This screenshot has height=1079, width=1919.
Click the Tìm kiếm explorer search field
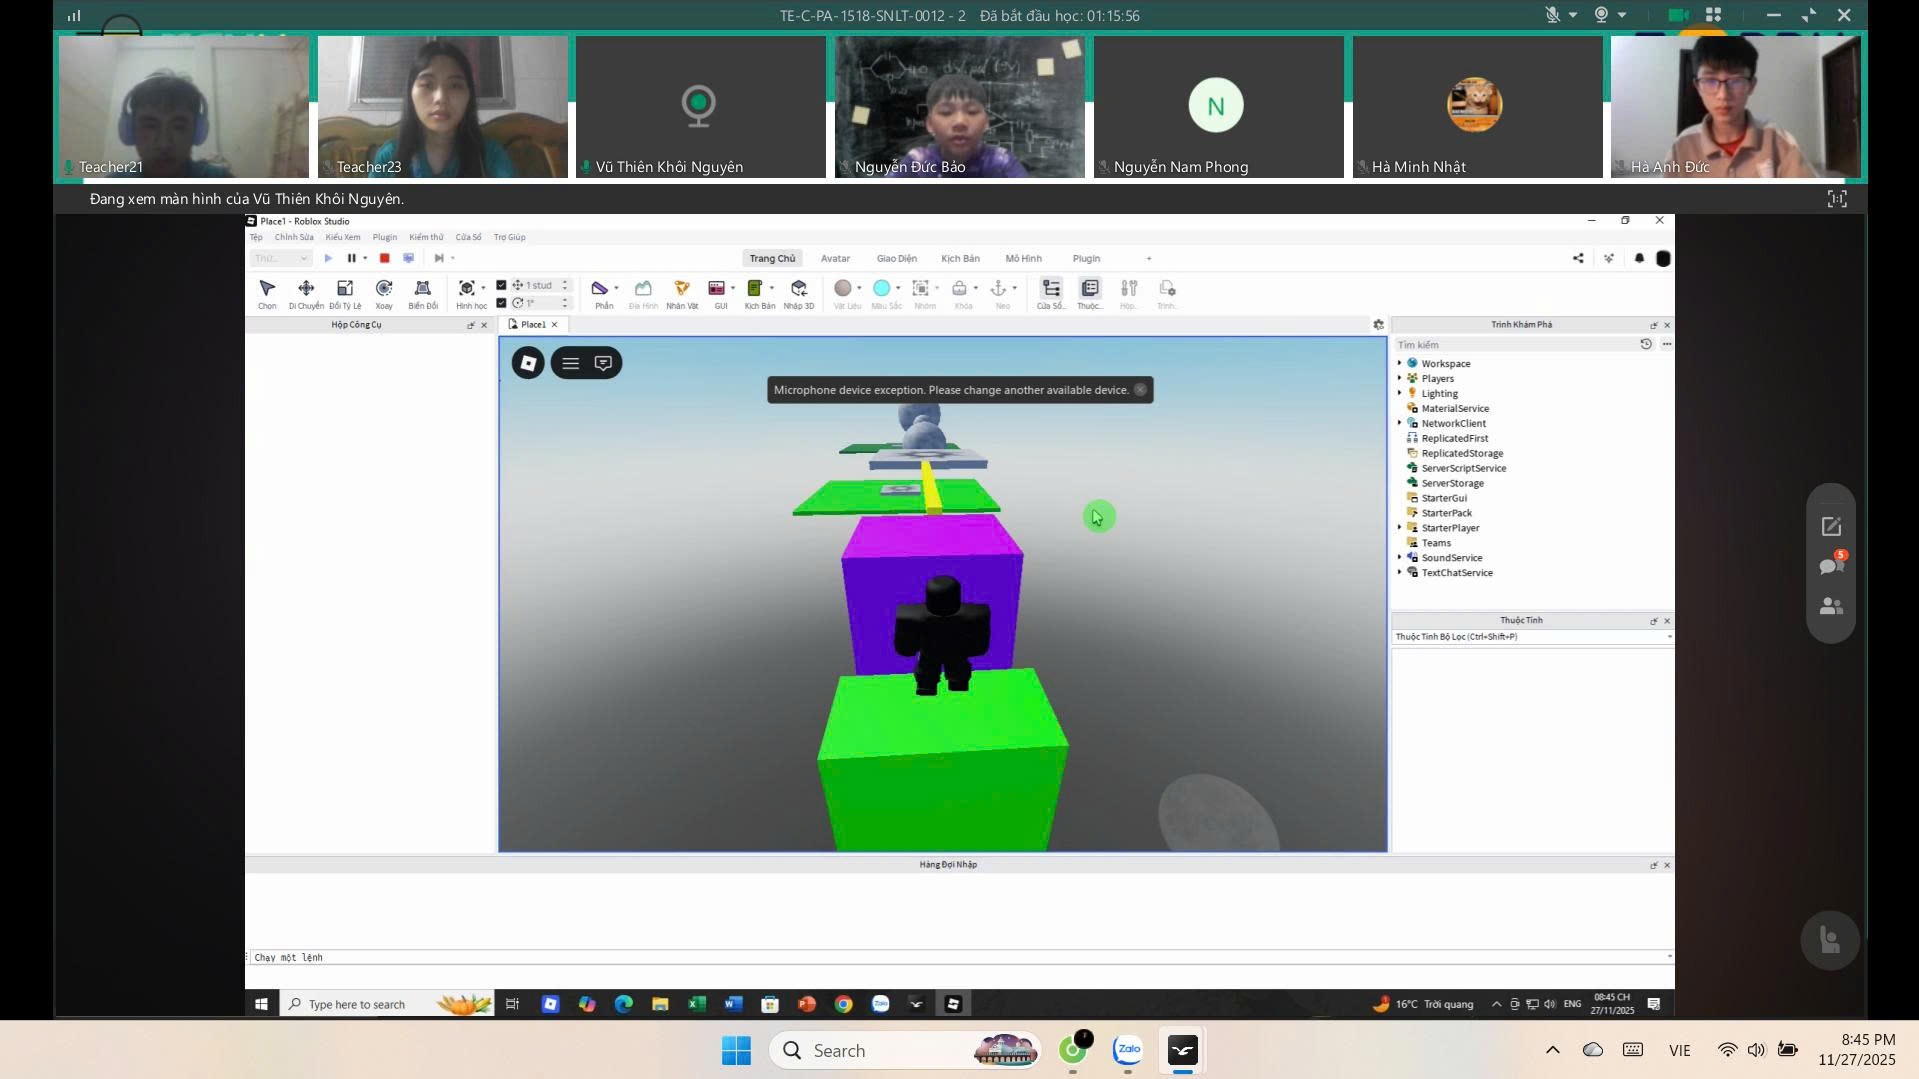tap(1514, 345)
